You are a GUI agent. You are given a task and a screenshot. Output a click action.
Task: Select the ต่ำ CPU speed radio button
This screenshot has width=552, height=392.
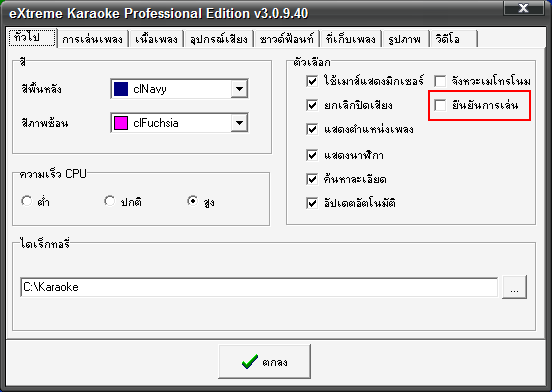[26, 201]
